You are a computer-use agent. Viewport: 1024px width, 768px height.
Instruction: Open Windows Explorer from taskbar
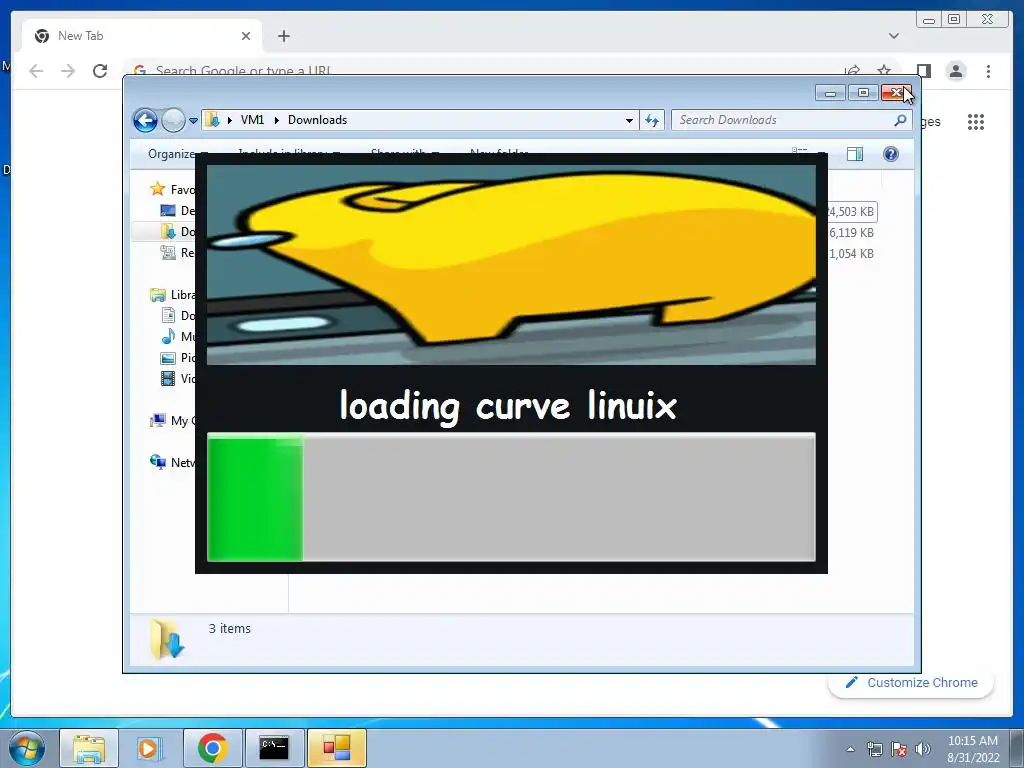point(89,748)
